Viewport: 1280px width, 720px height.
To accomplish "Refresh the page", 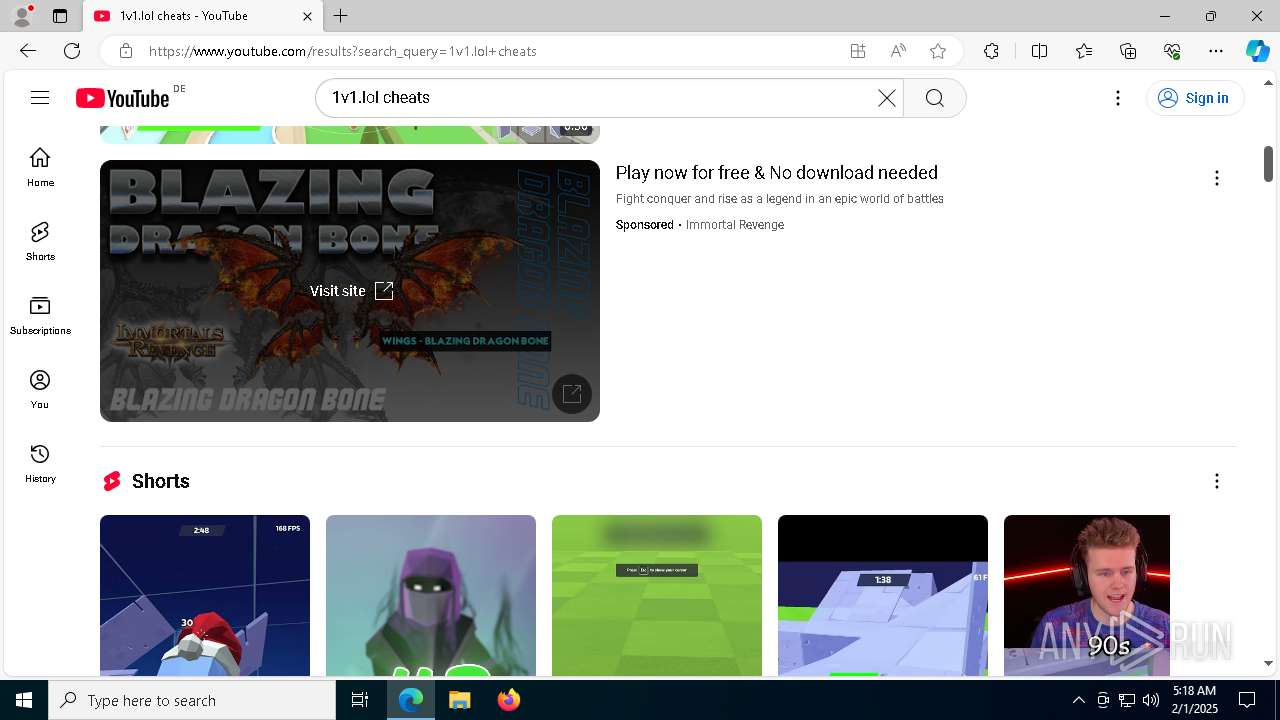I will pyautogui.click(x=72, y=51).
